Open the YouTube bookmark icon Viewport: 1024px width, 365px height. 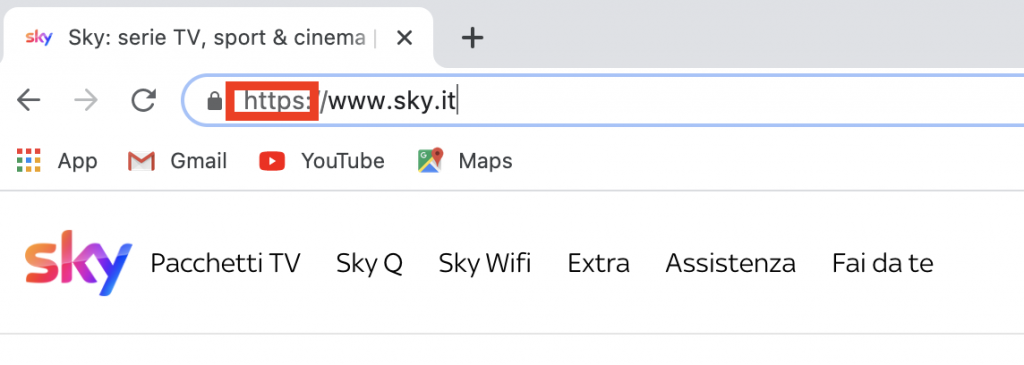272,161
